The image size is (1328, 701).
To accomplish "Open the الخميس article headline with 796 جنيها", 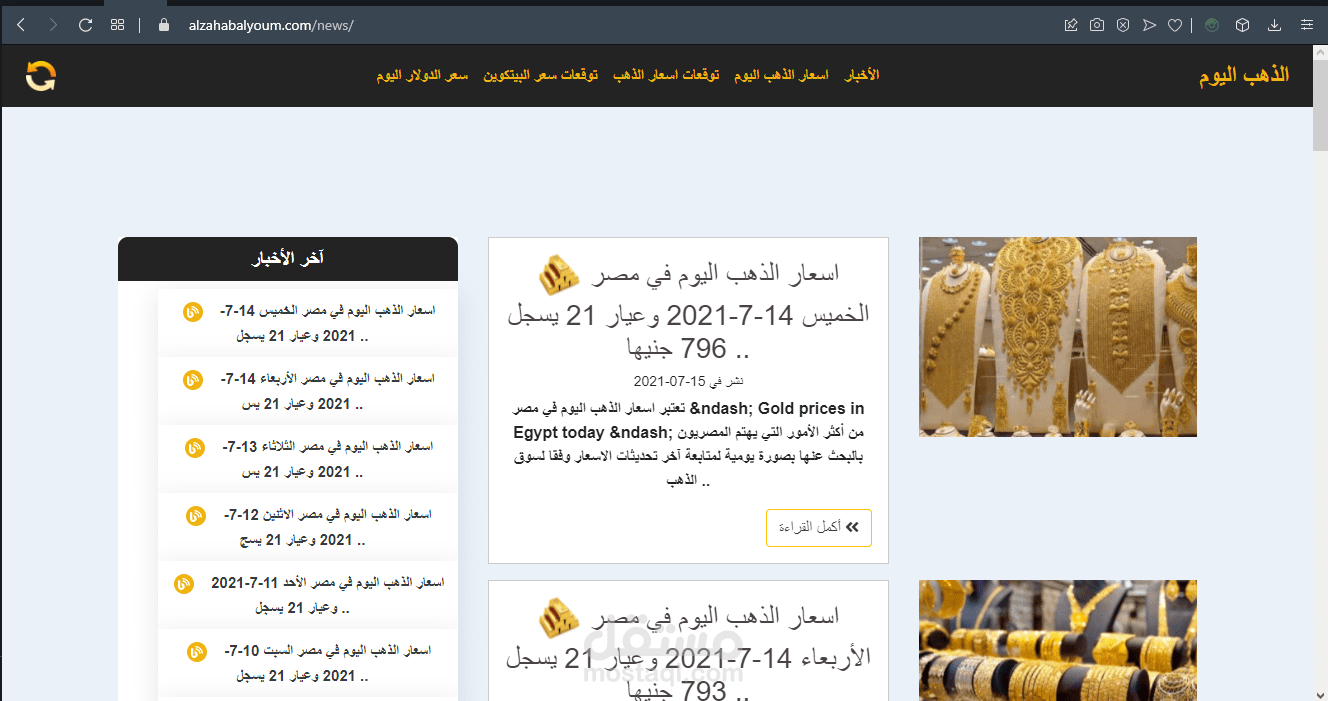I will pos(688,311).
